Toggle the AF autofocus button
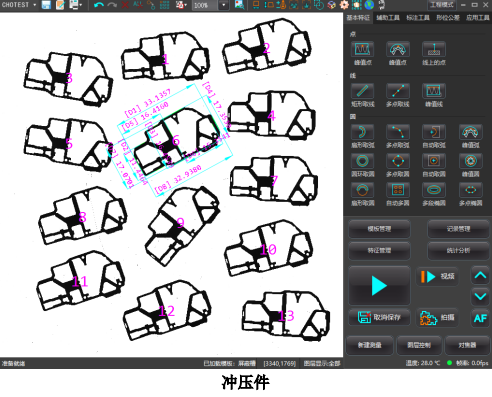The width and height of the screenshot is (492, 397). tap(480, 318)
